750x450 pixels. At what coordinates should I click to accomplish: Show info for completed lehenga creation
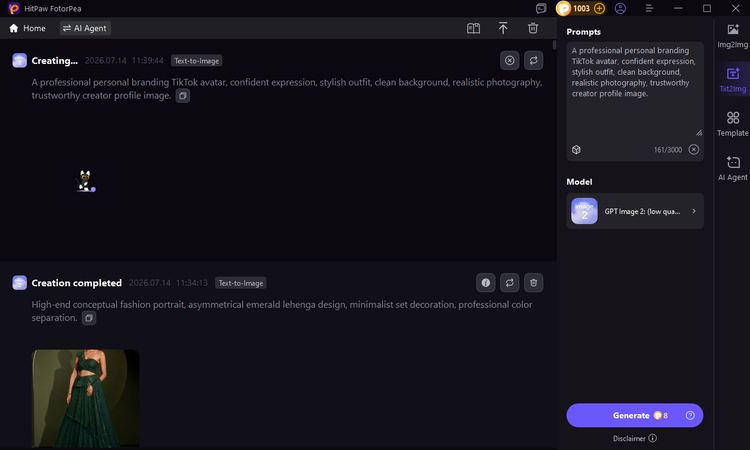pyautogui.click(x=485, y=283)
